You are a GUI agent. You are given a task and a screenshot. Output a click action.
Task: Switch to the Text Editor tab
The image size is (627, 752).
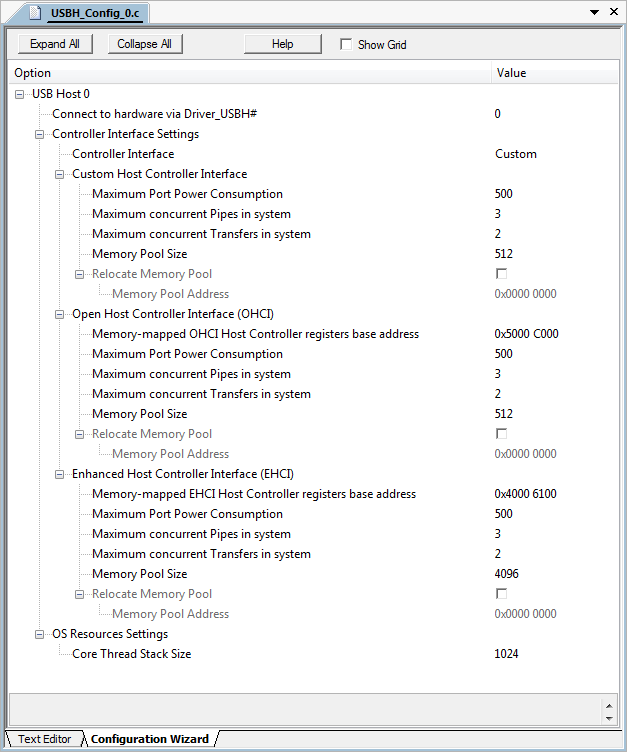(x=44, y=739)
